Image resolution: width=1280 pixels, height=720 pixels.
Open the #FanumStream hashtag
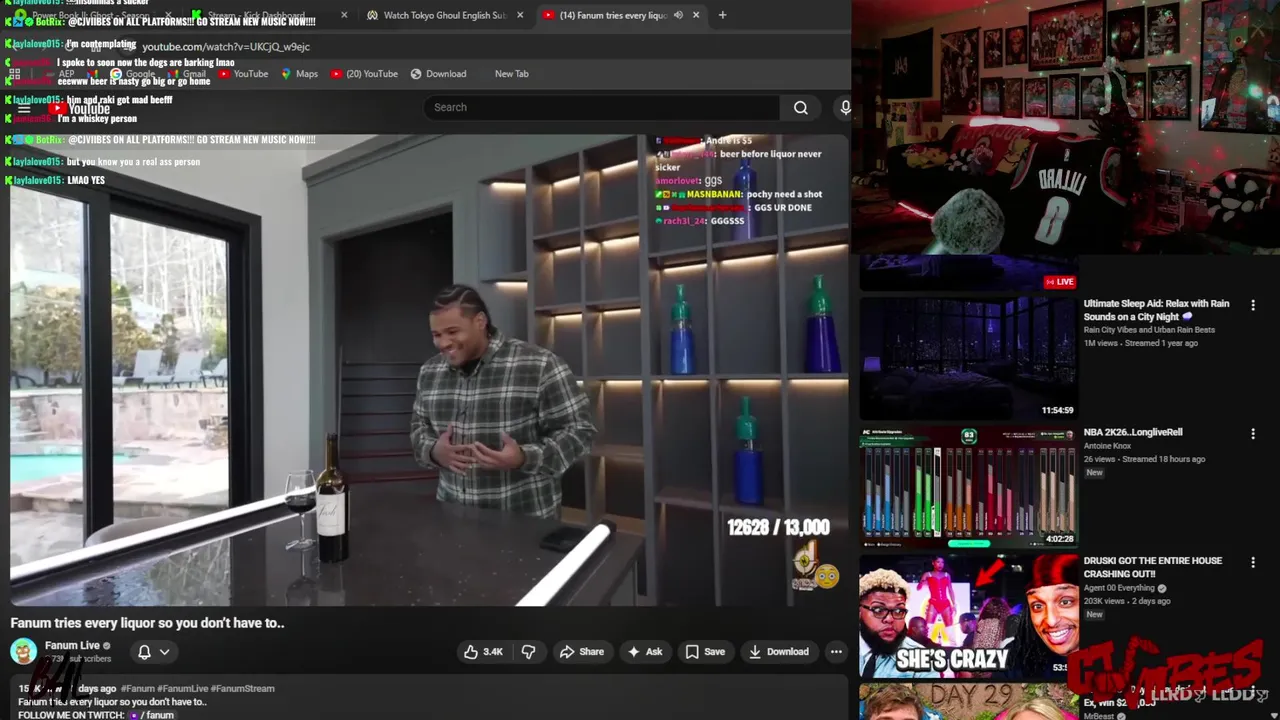point(242,688)
